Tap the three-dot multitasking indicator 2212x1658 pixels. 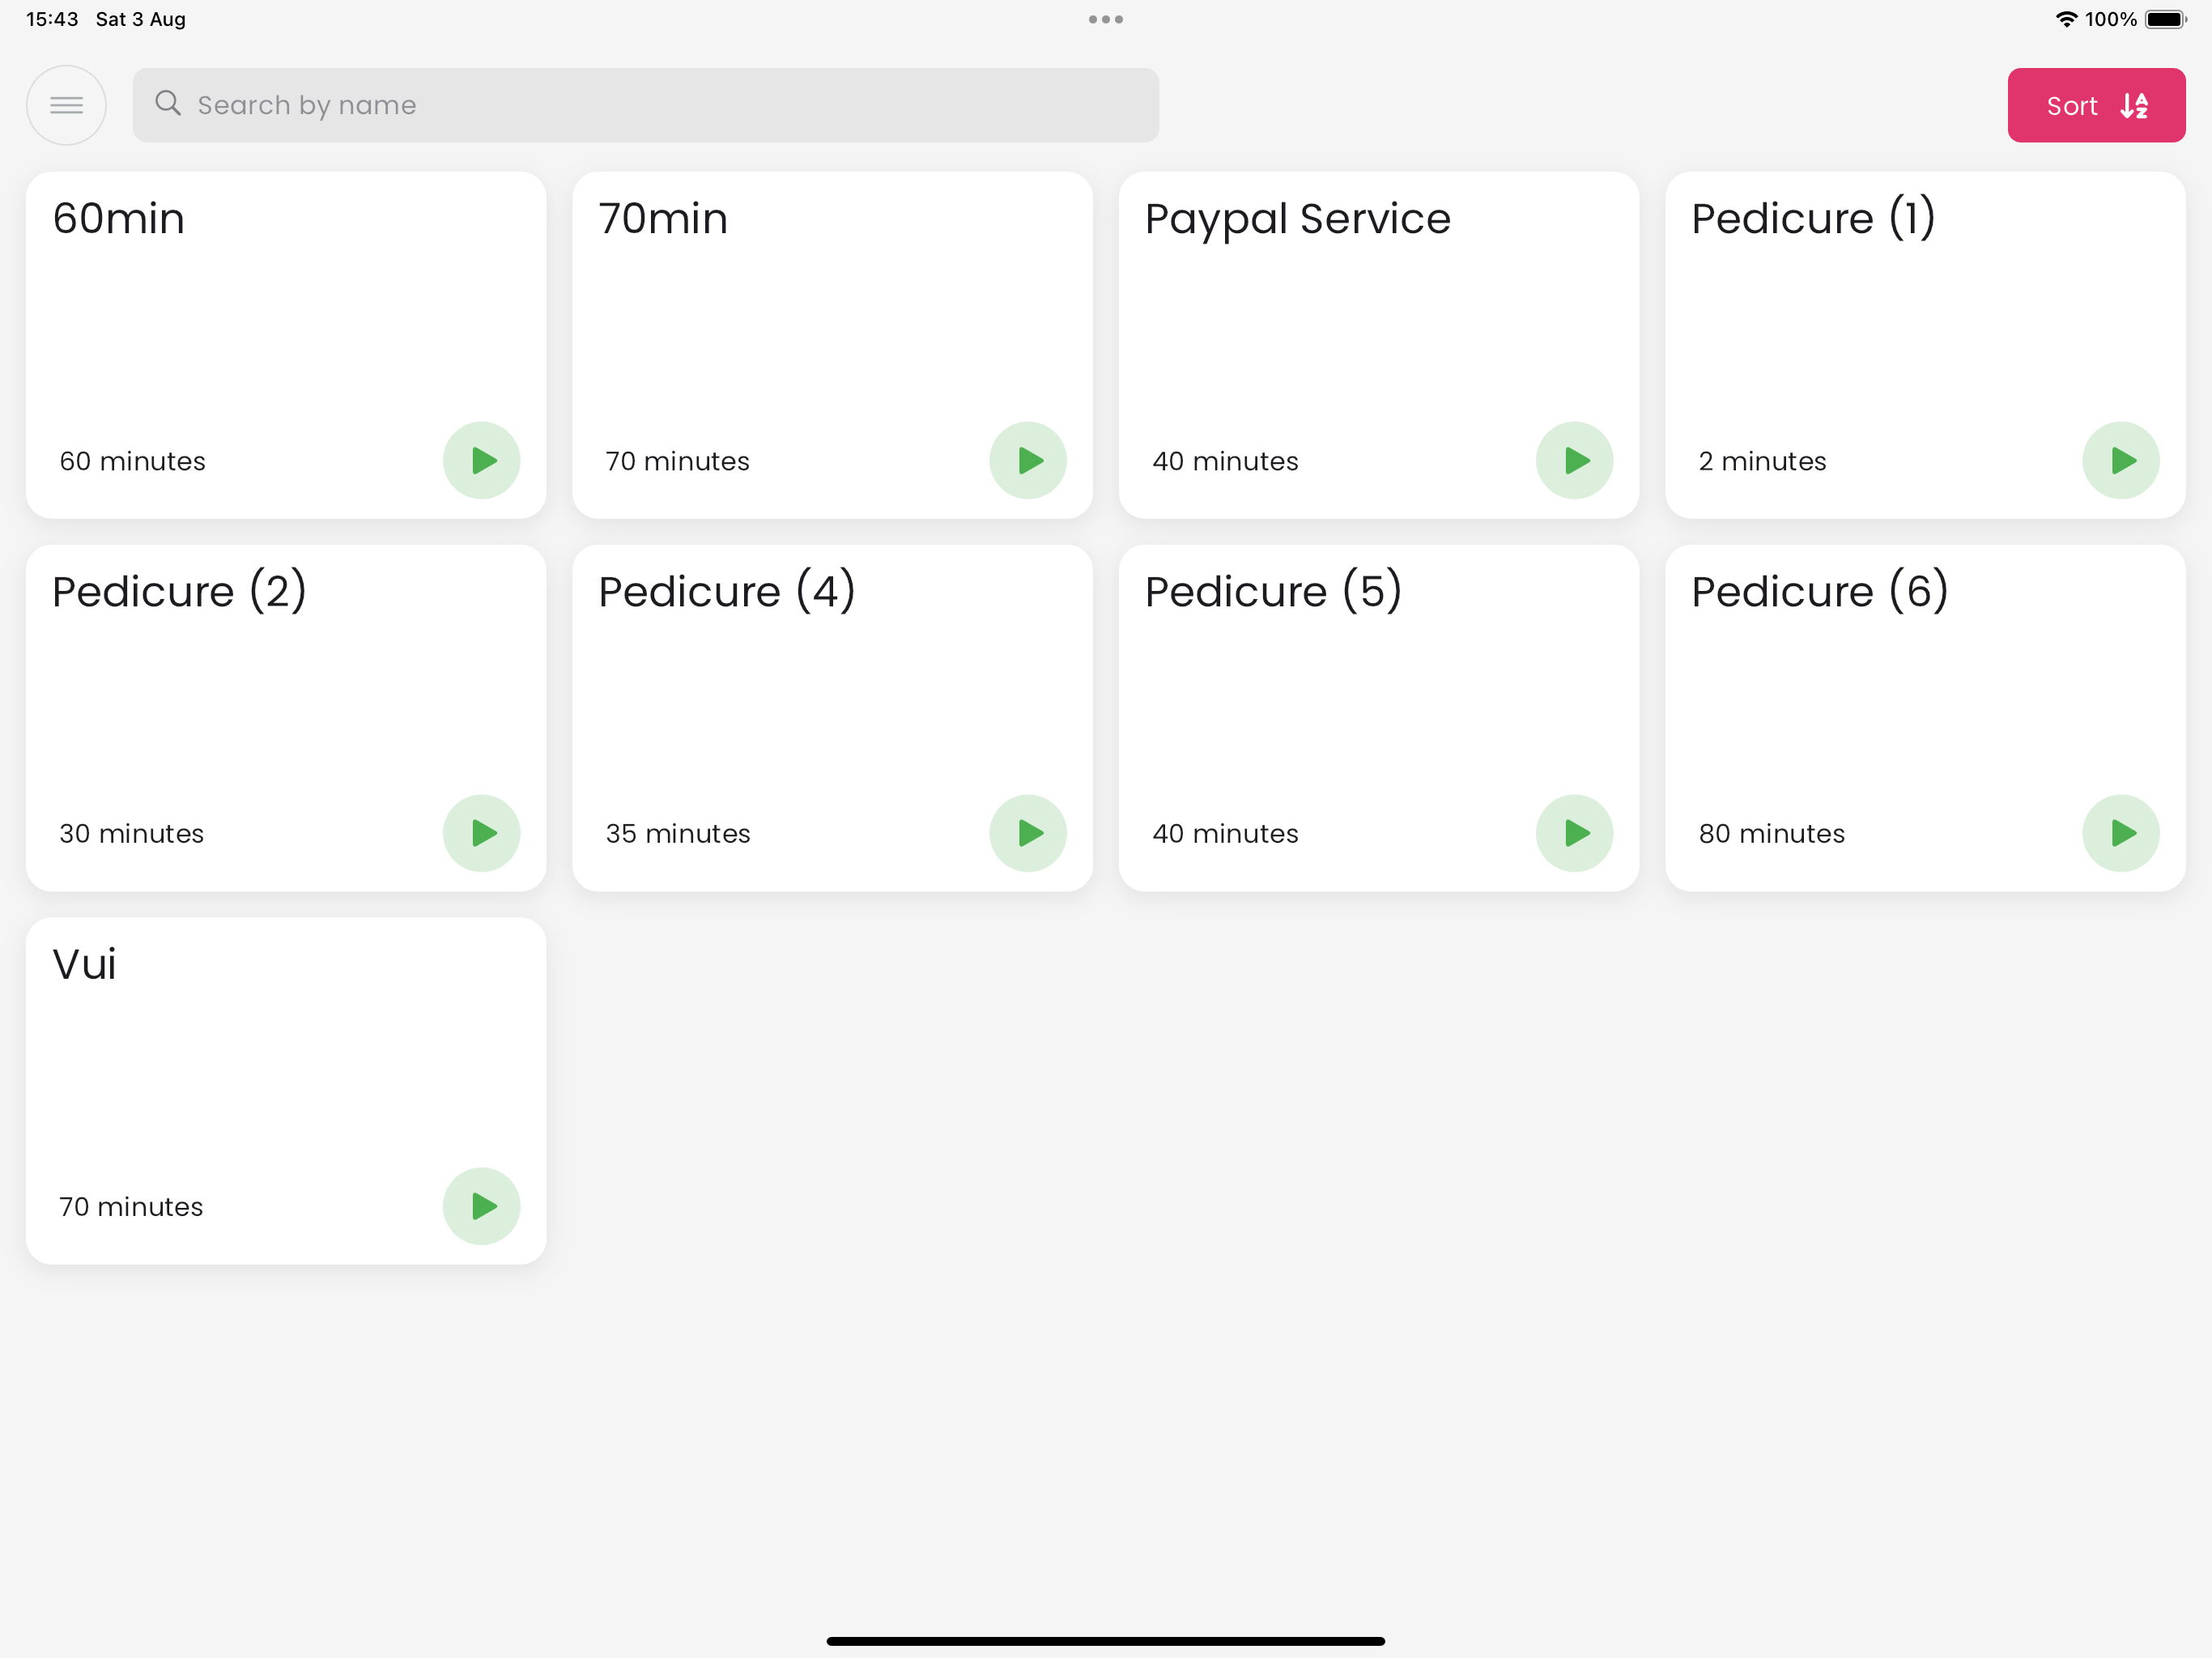click(x=1106, y=19)
